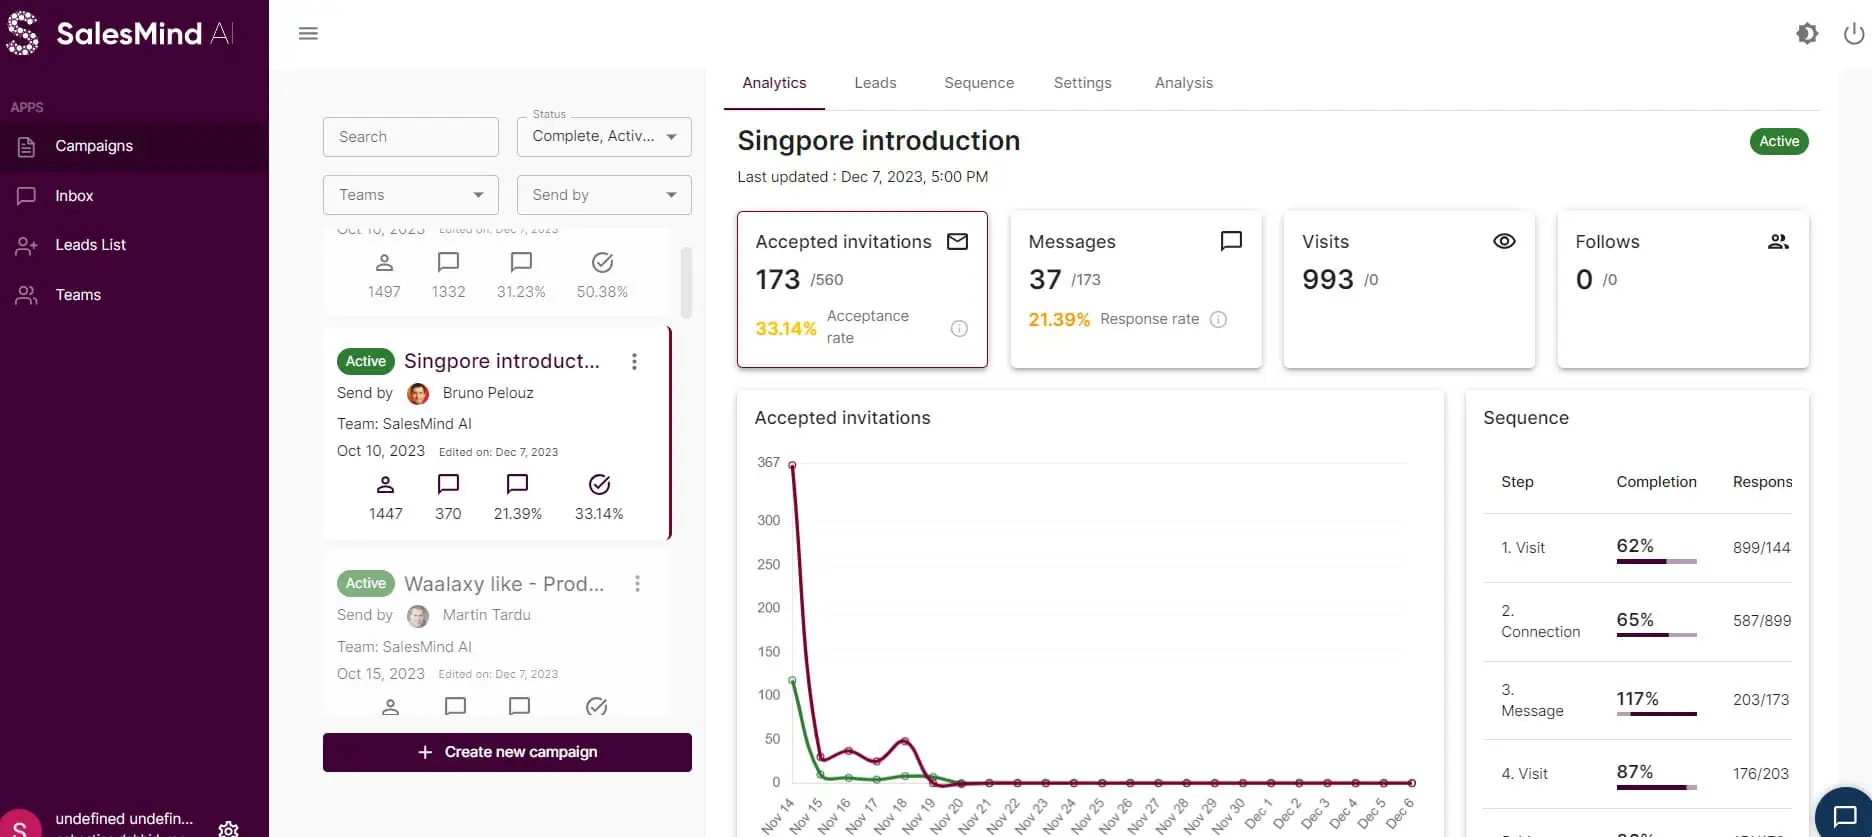Click the campaign list scrollbar
Image resolution: width=1872 pixels, height=837 pixels.
click(686, 282)
